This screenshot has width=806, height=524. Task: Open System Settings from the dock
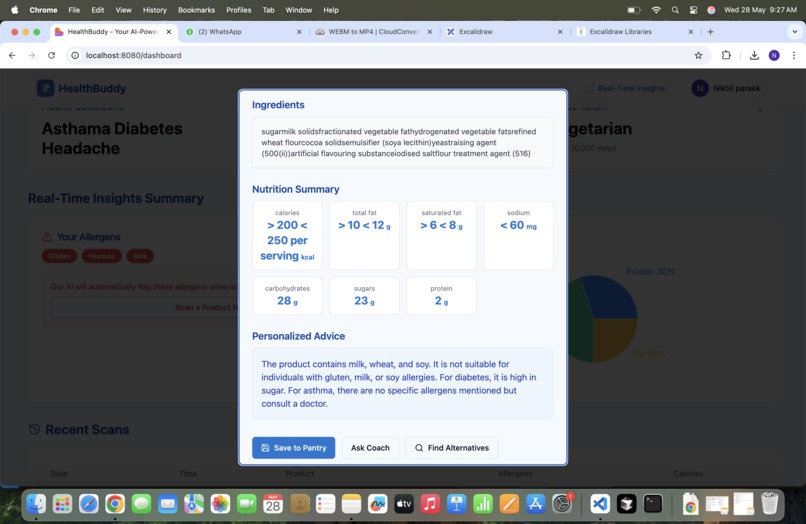pyautogui.click(x=562, y=504)
